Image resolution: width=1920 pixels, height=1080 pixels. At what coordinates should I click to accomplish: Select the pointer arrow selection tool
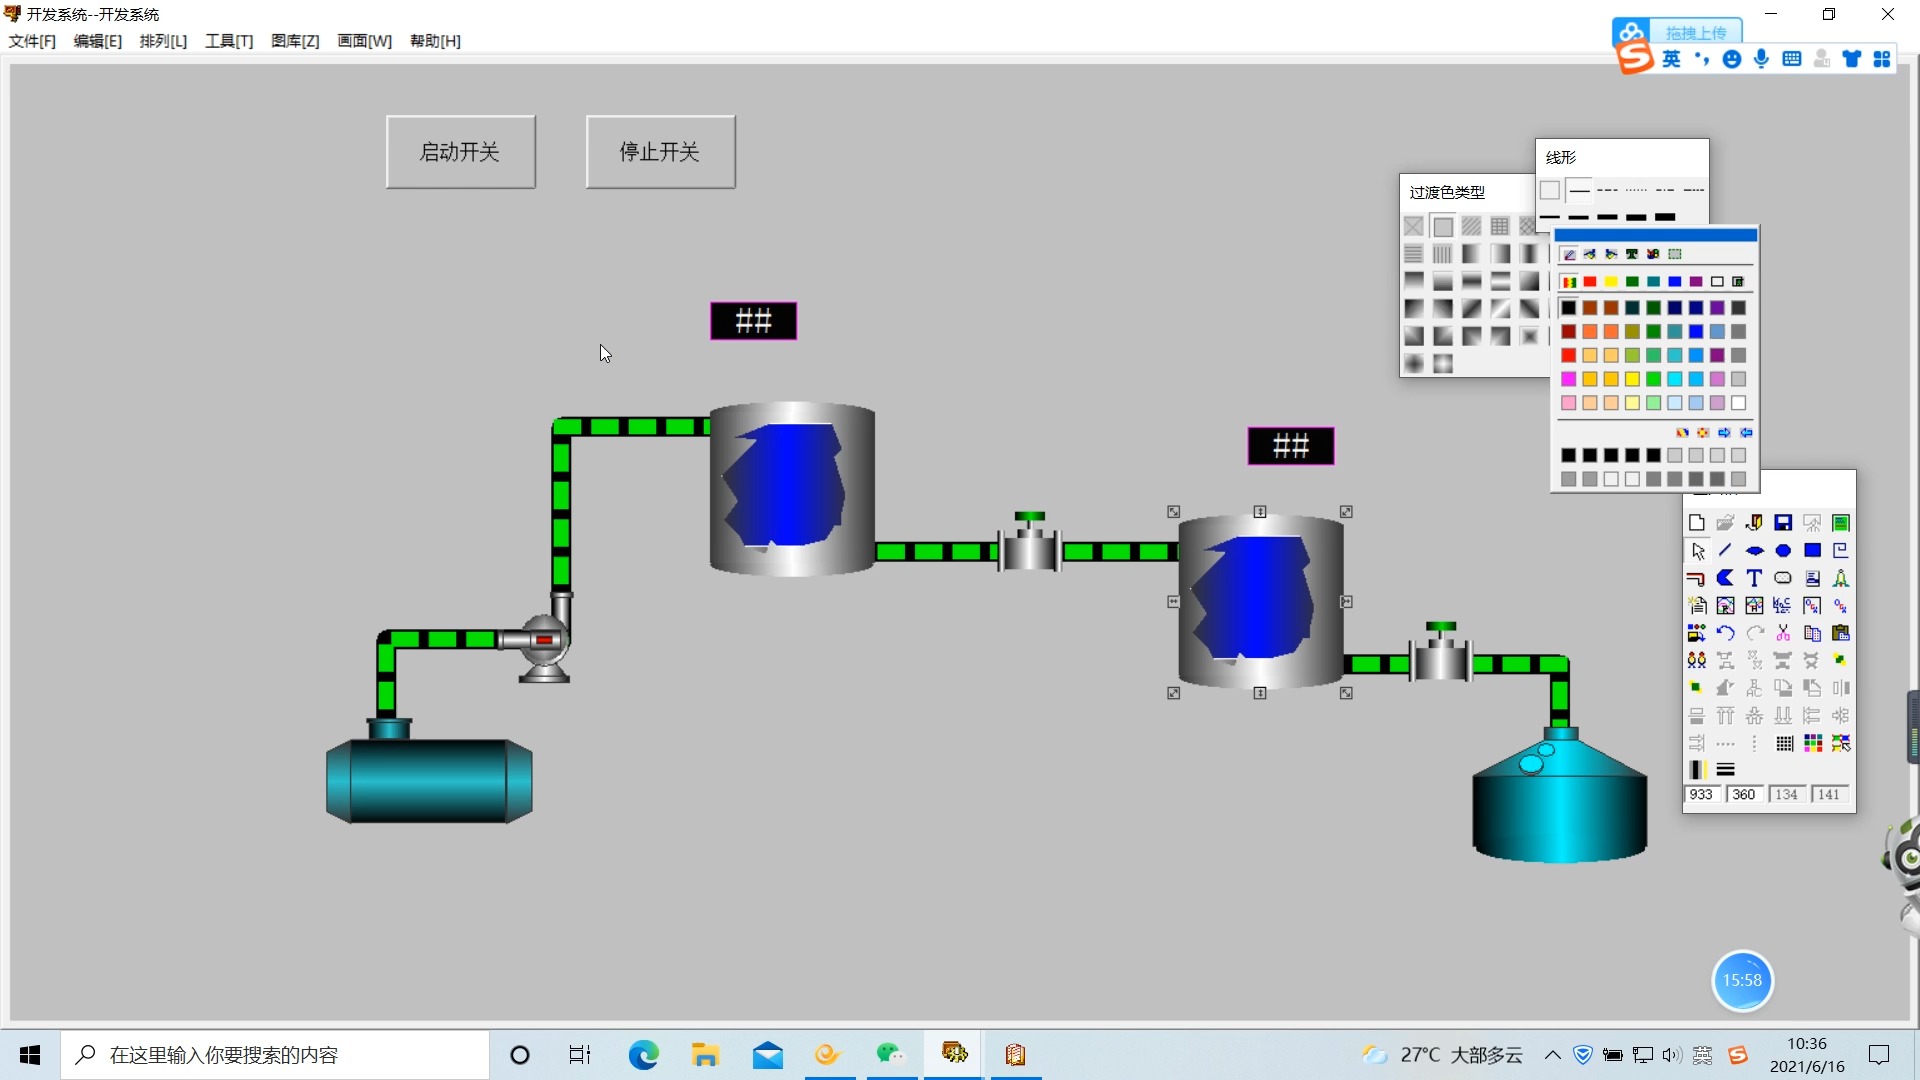[x=1698, y=551]
